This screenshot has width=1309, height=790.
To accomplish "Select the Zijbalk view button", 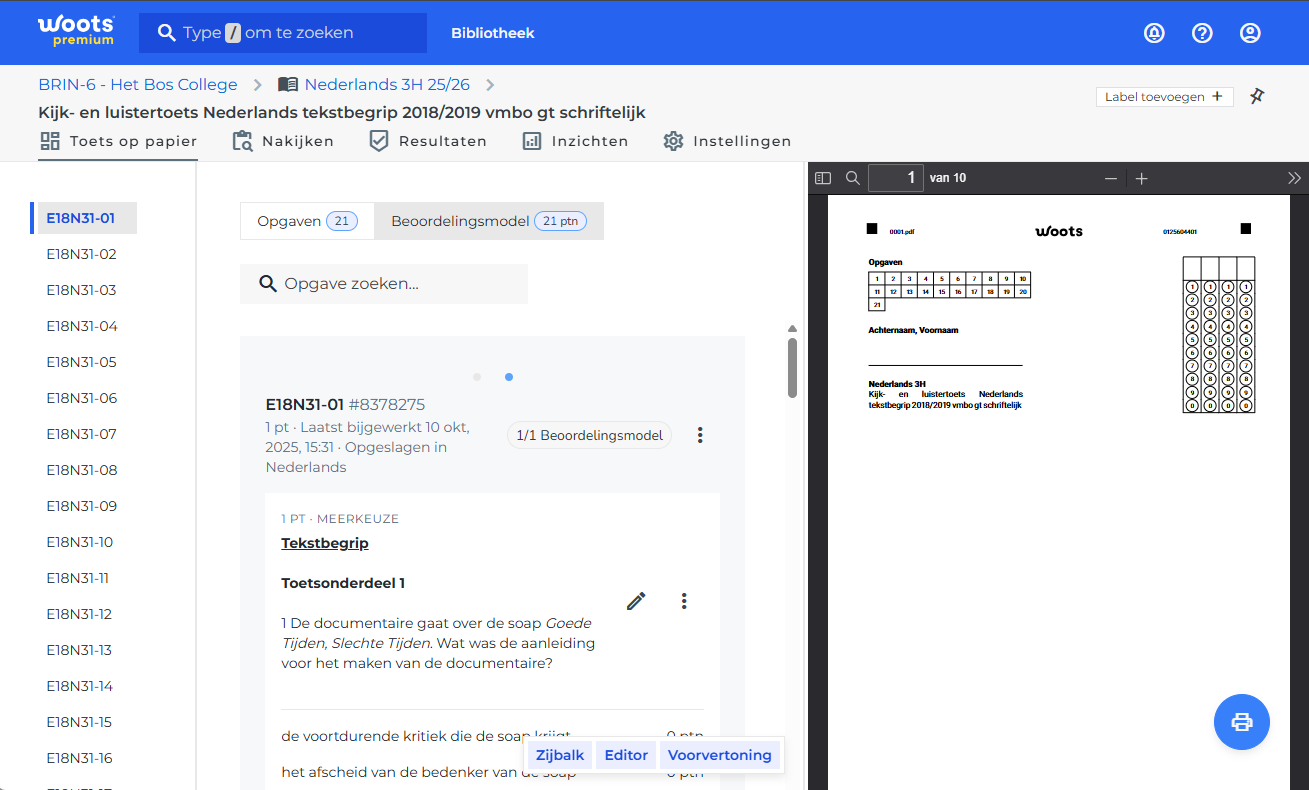I will (560, 755).
